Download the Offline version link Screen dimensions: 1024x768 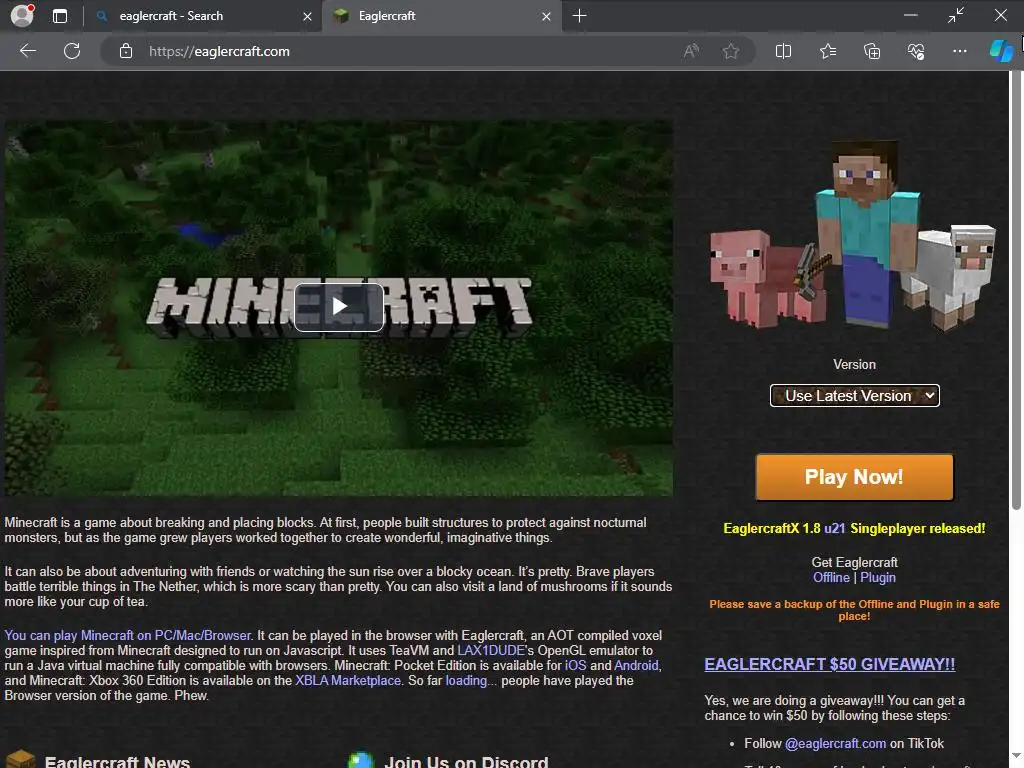(x=831, y=577)
